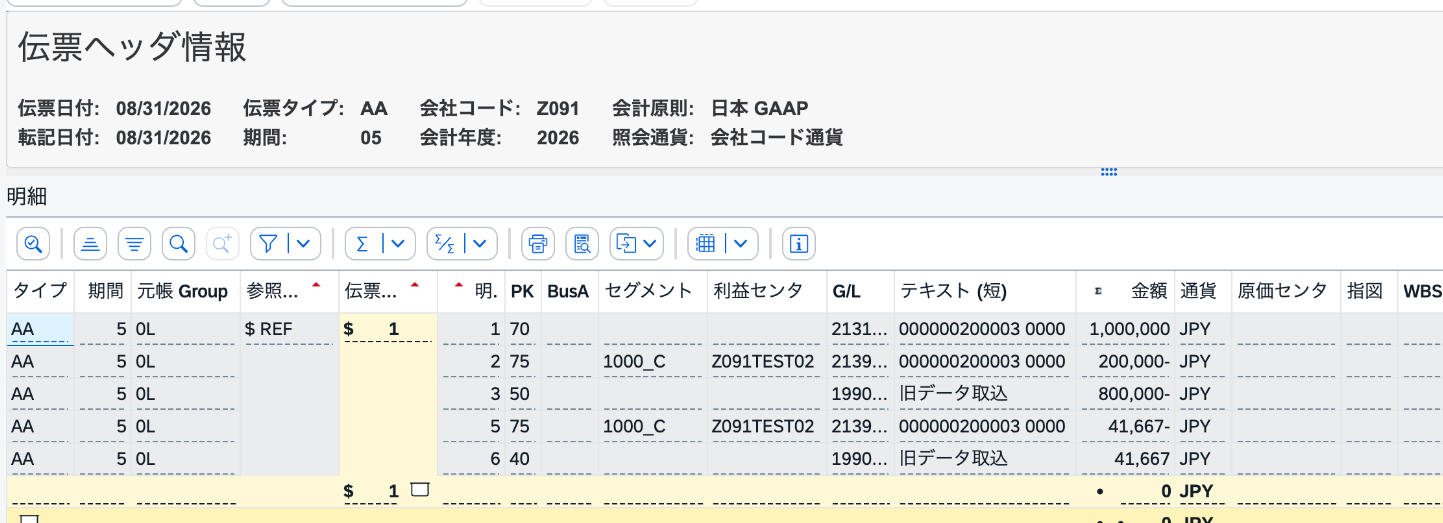This screenshot has width=1443, height=523.
Task: Sort the table in descending order
Action: tap(135, 243)
